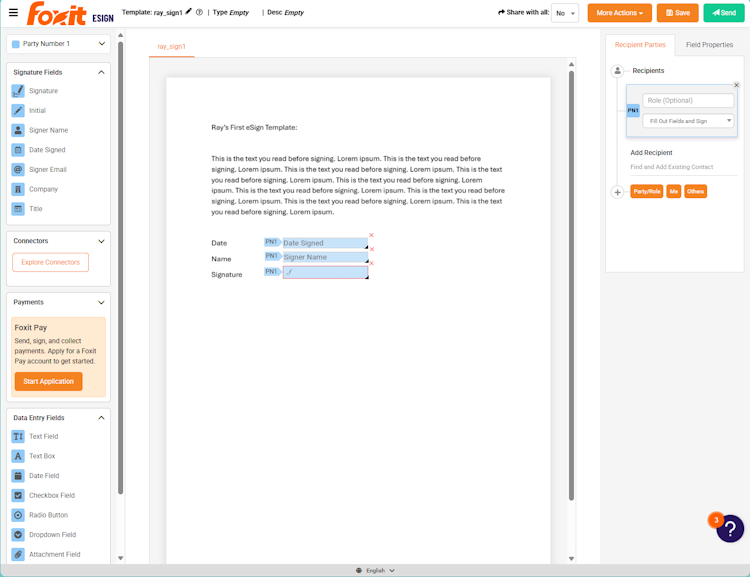Click the Party Number 1 blue color swatch
Image resolution: width=750 pixels, height=577 pixels.
coord(16,44)
